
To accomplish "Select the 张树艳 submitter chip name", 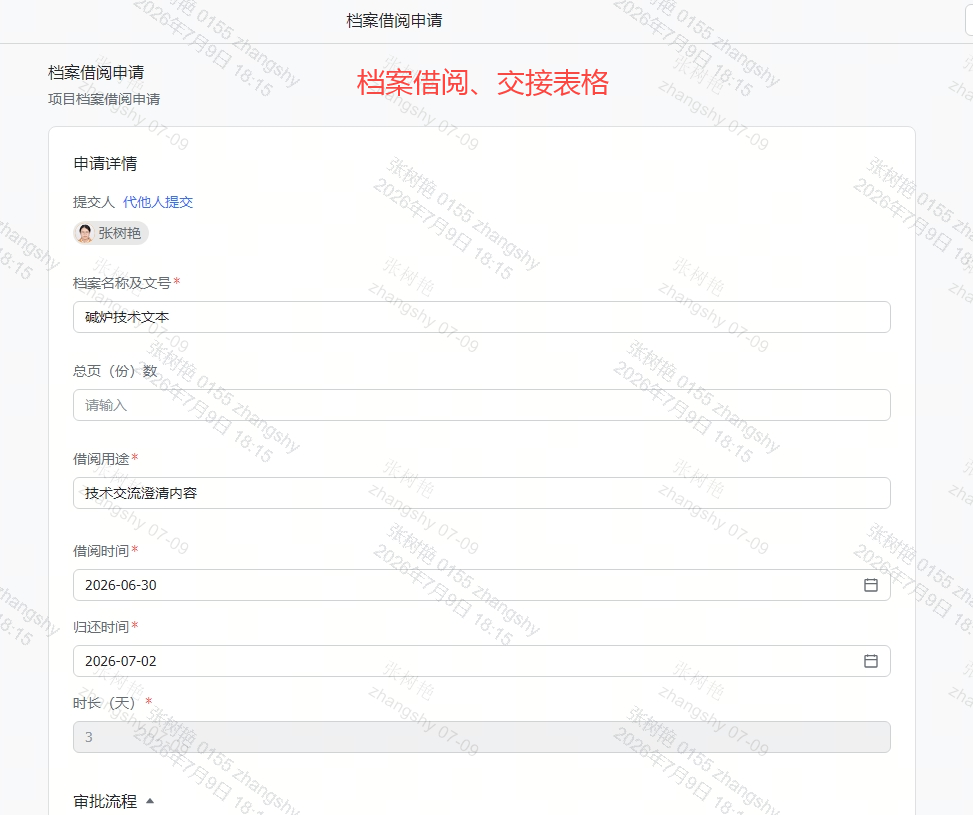I will (120, 233).
